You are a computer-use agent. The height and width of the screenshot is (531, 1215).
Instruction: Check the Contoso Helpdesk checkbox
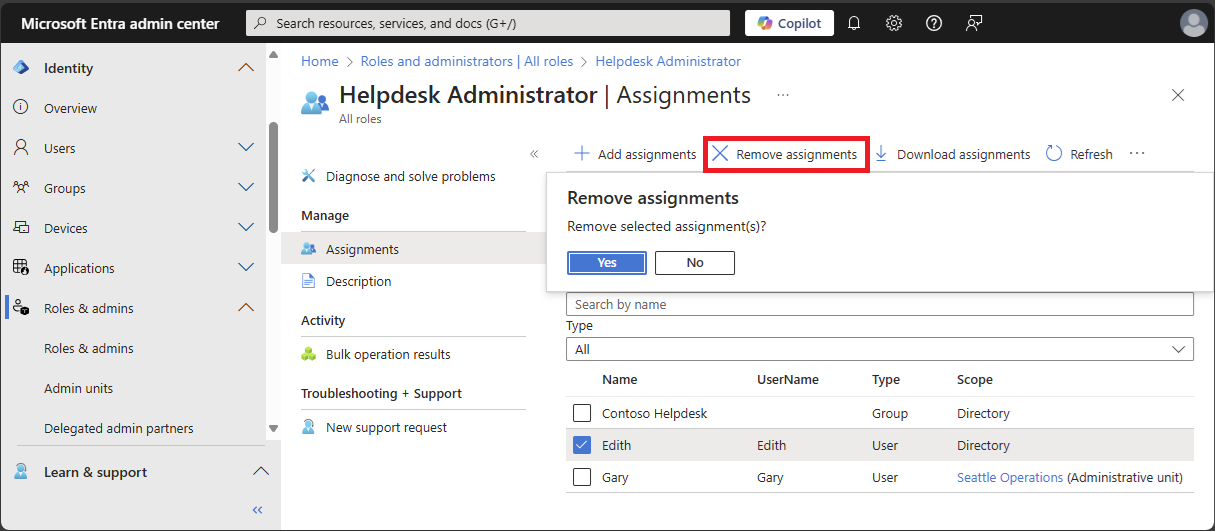582,413
